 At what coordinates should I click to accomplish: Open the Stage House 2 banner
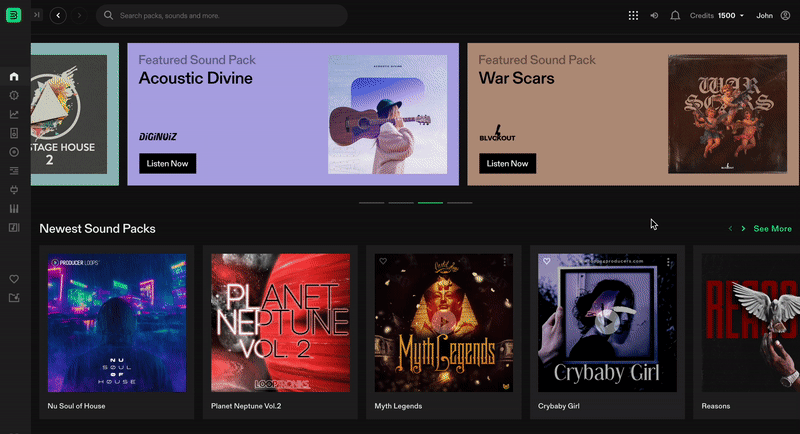[x=74, y=114]
